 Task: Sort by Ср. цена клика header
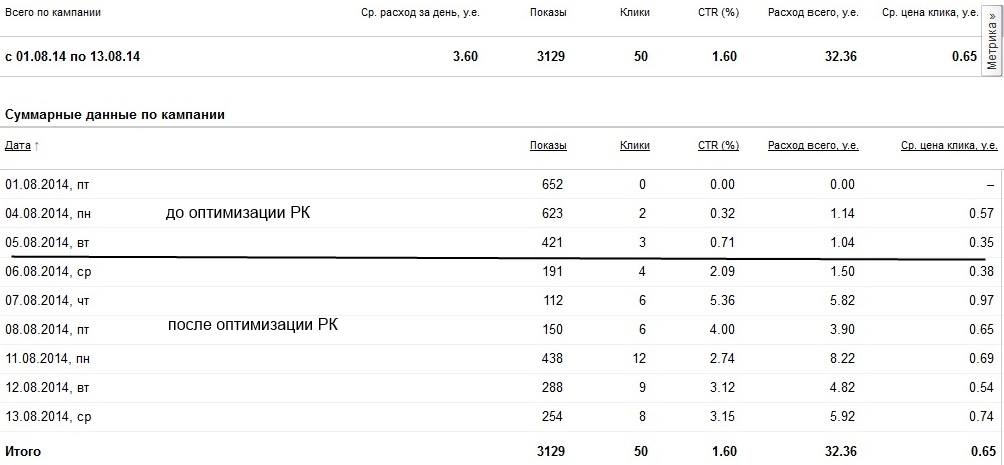pyautogui.click(x=949, y=145)
